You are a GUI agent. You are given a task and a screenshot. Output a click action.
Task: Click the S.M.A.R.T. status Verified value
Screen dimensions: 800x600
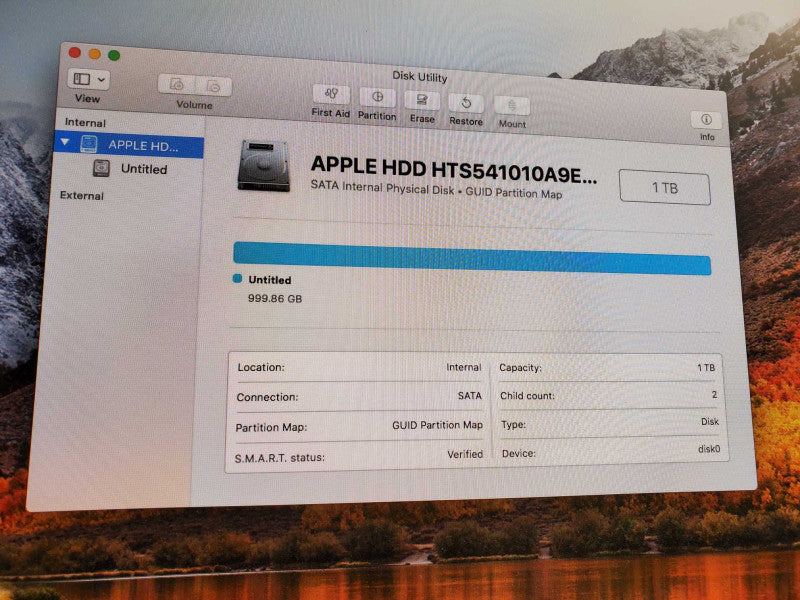(465, 454)
